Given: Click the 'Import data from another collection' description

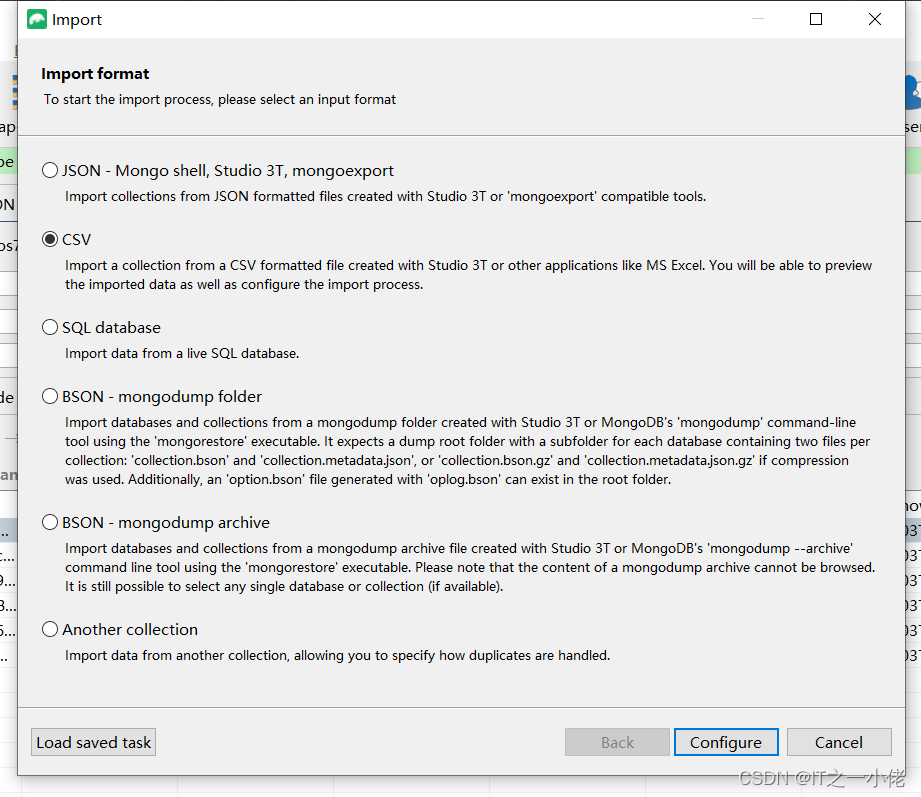Looking at the screenshot, I should pos(337,655).
